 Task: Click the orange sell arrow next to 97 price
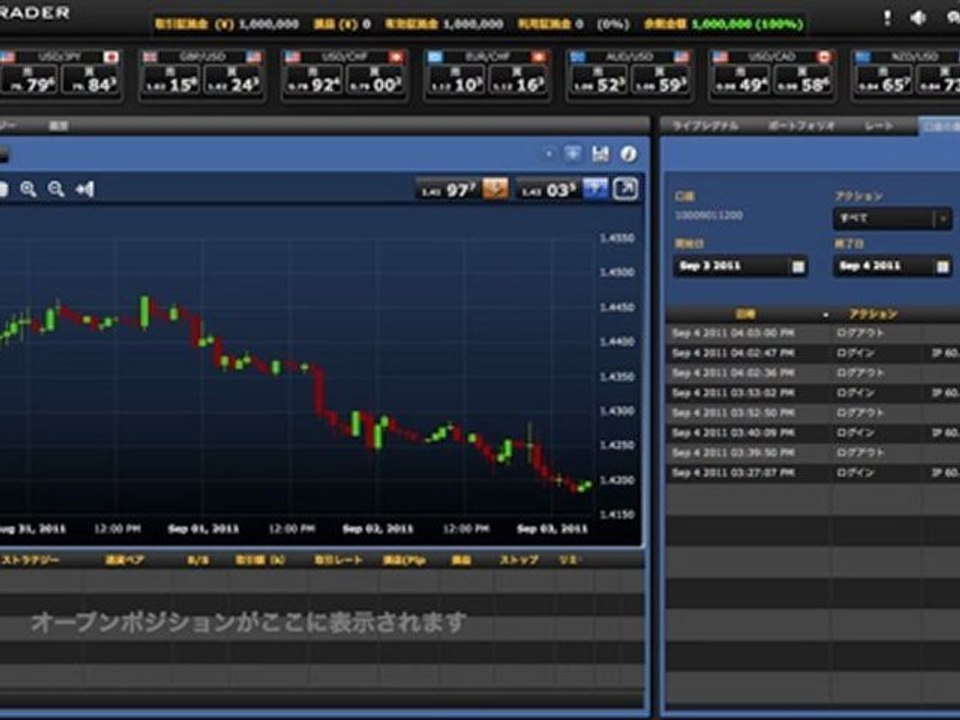495,189
